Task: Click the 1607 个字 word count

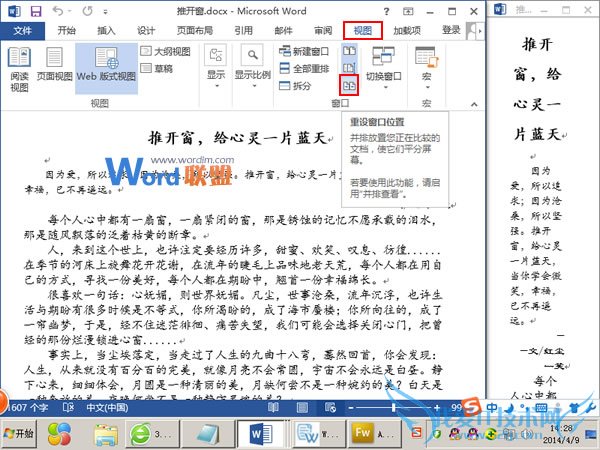Action: pos(28,408)
